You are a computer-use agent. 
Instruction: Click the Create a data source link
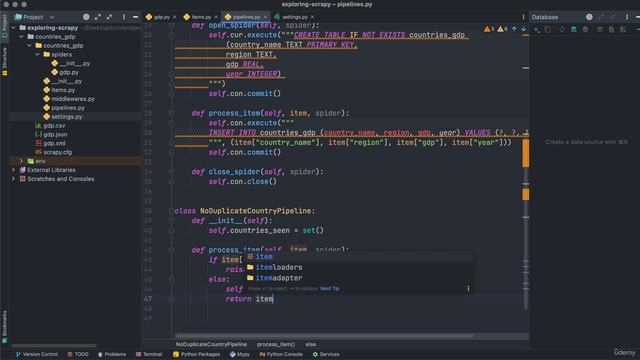(x=587, y=142)
